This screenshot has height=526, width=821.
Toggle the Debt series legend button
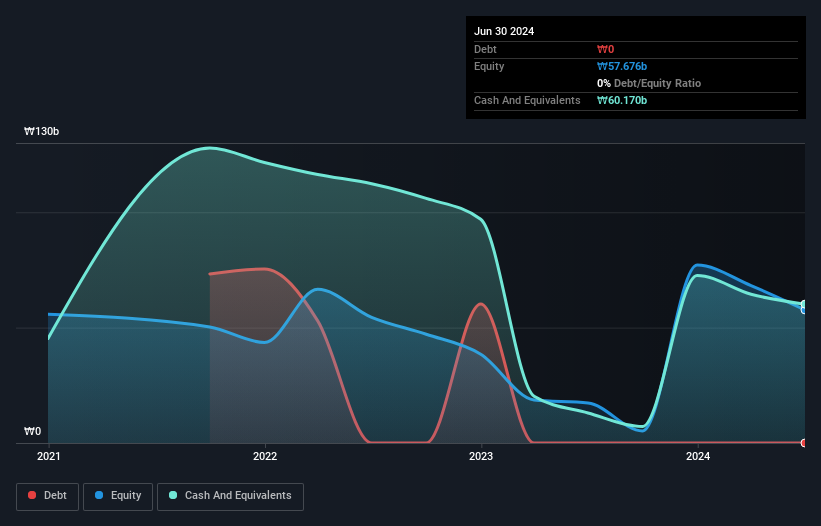(x=48, y=496)
